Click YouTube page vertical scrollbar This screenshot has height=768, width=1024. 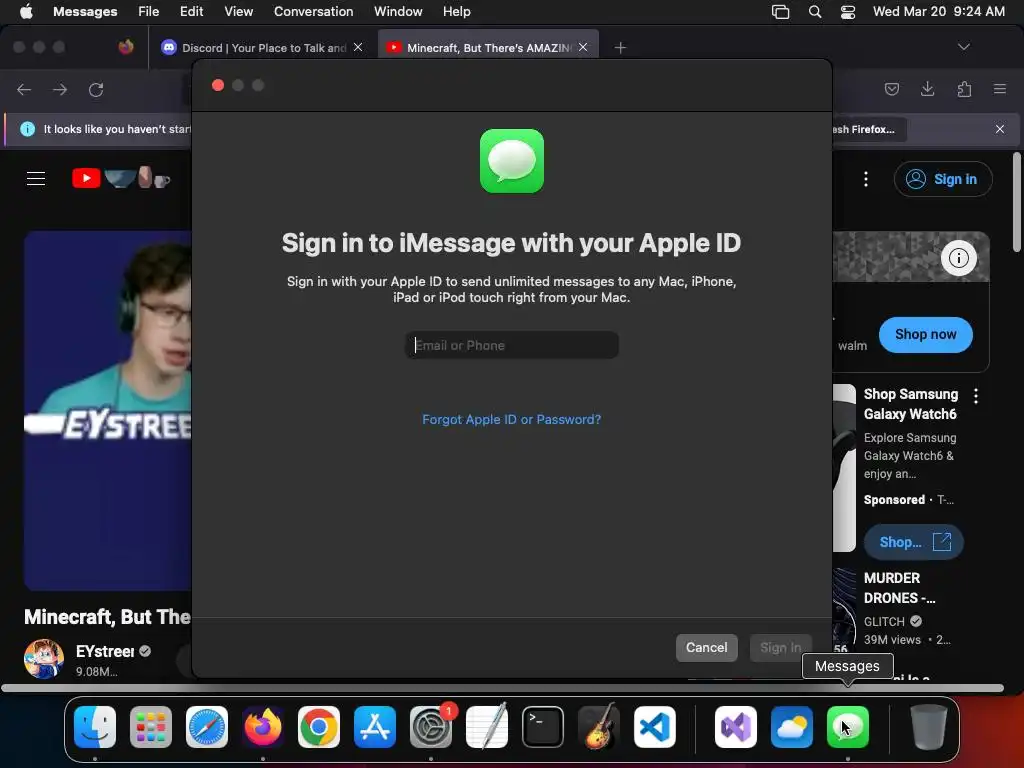point(1017,202)
